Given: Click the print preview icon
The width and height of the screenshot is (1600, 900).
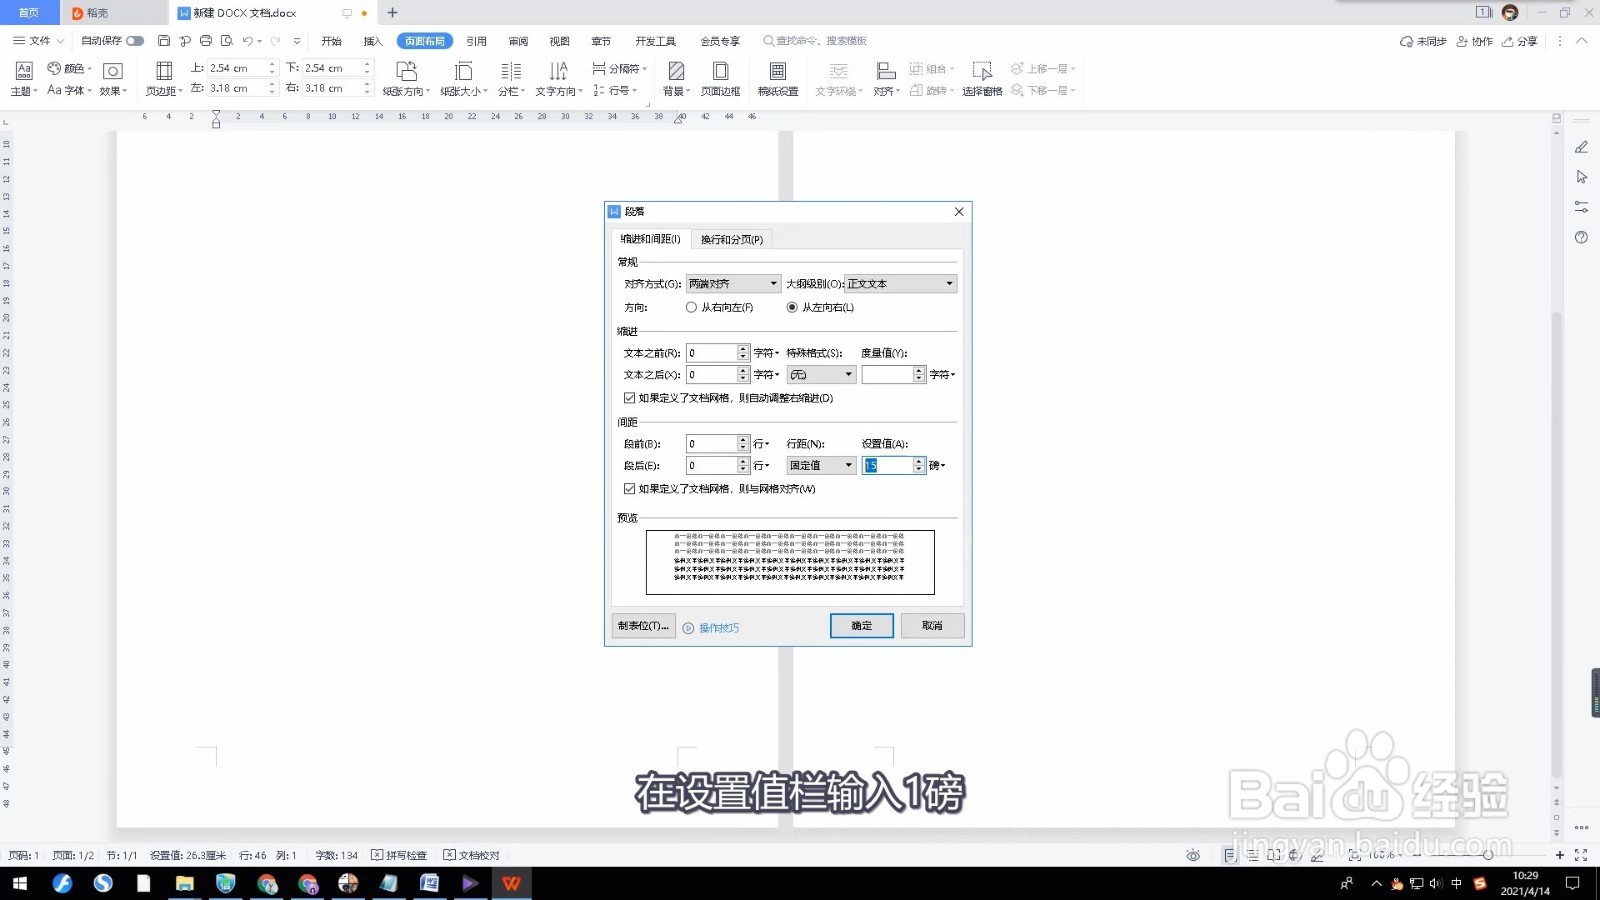Looking at the screenshot, I should pyautogui.click(x=227, y=41).
